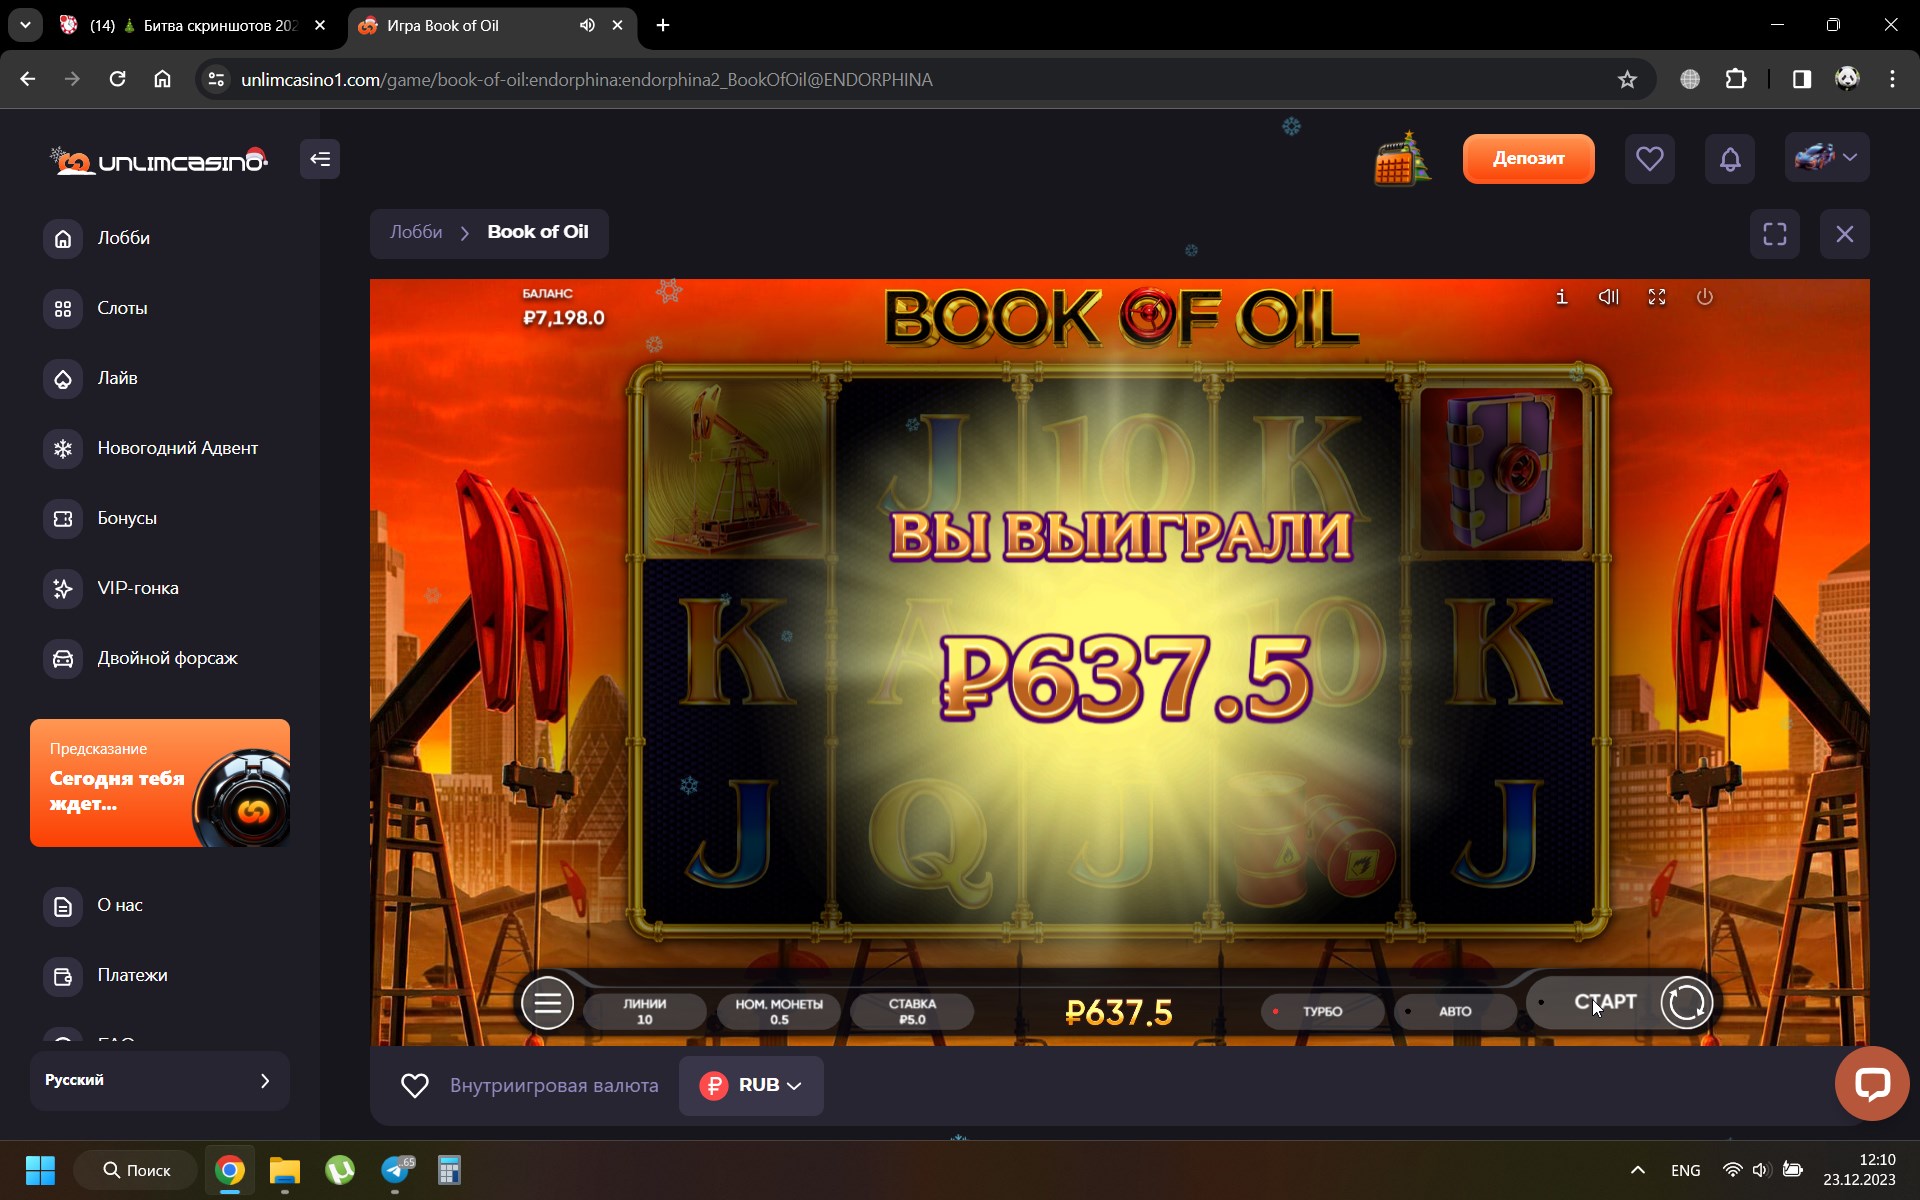Screen dimensions: 1920x1200
Task: Add game to favorites heart below game
Action: [x=415, y=1085]
